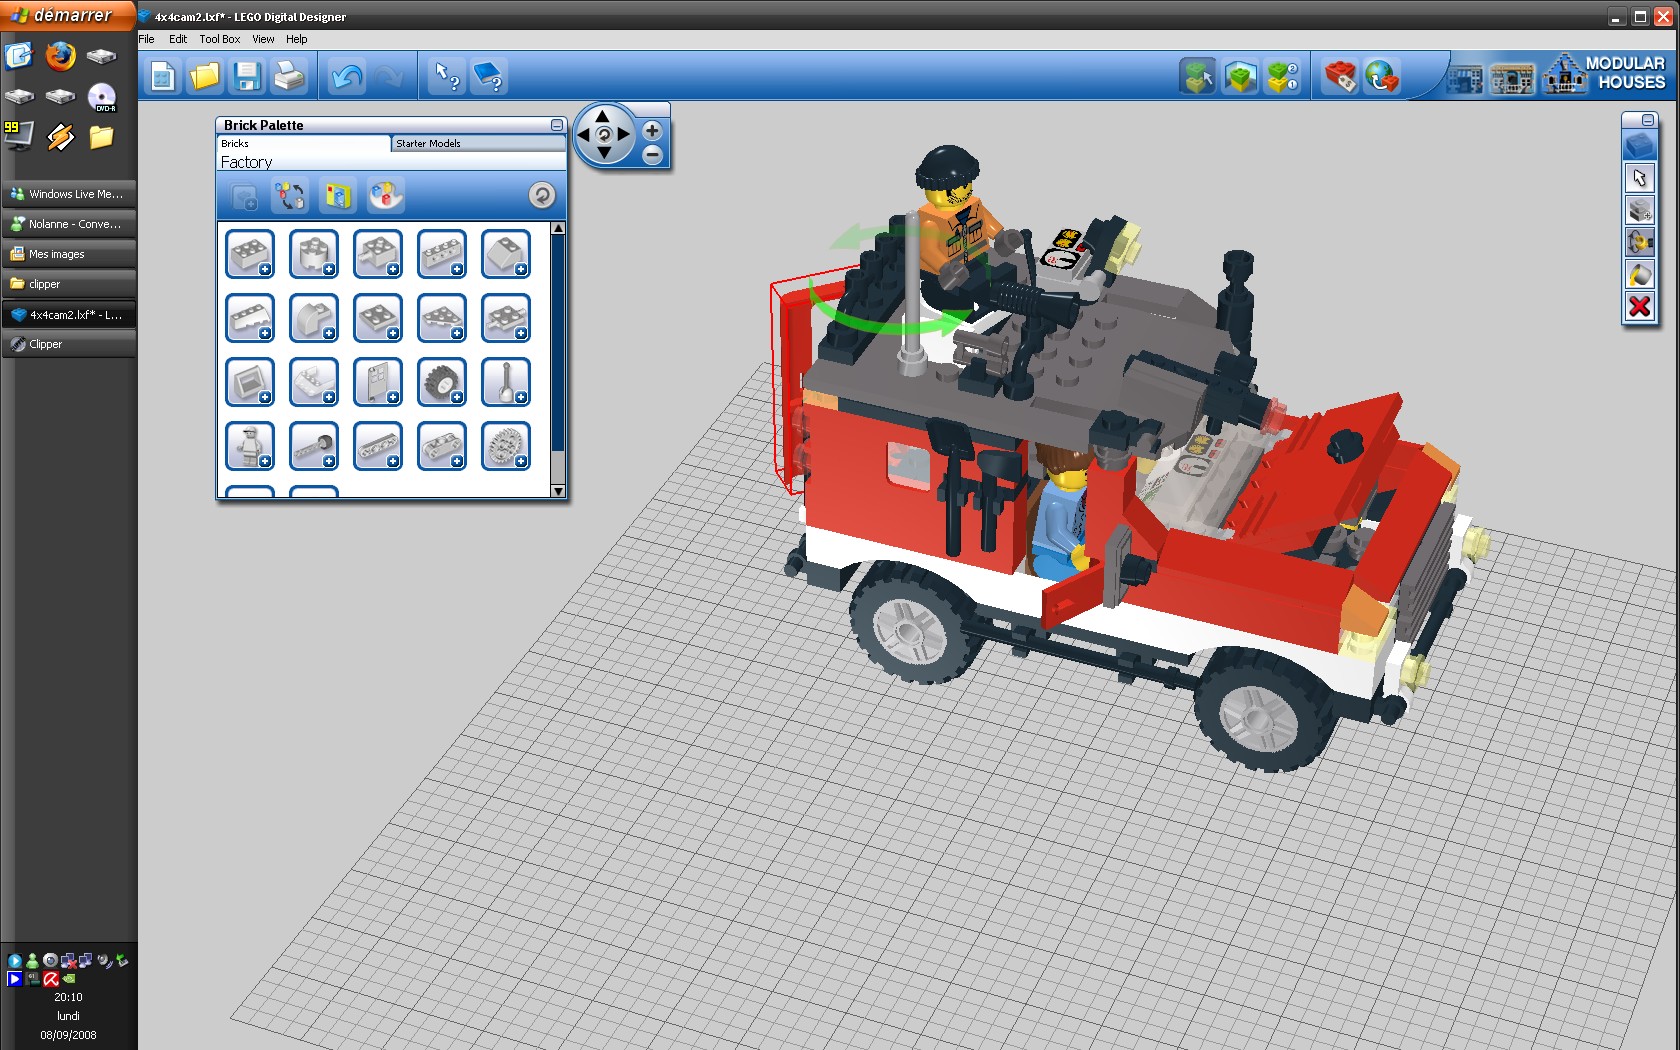Undo the last action
This screenshot has height=1050, width=1680.
(x=347, y=77)
